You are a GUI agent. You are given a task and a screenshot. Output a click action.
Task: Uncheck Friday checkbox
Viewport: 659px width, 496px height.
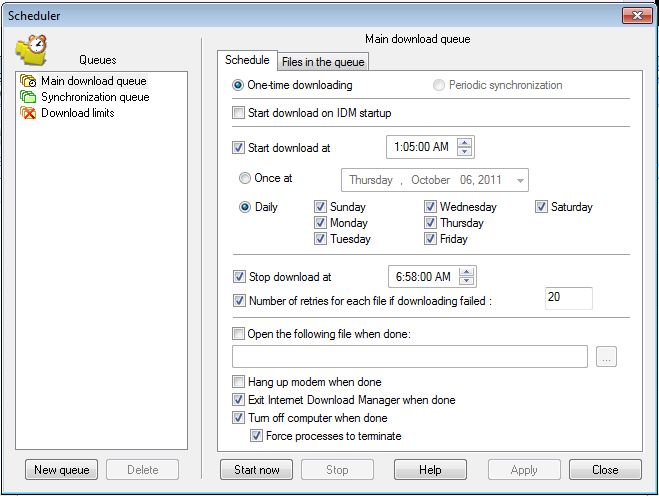[430, 239]
